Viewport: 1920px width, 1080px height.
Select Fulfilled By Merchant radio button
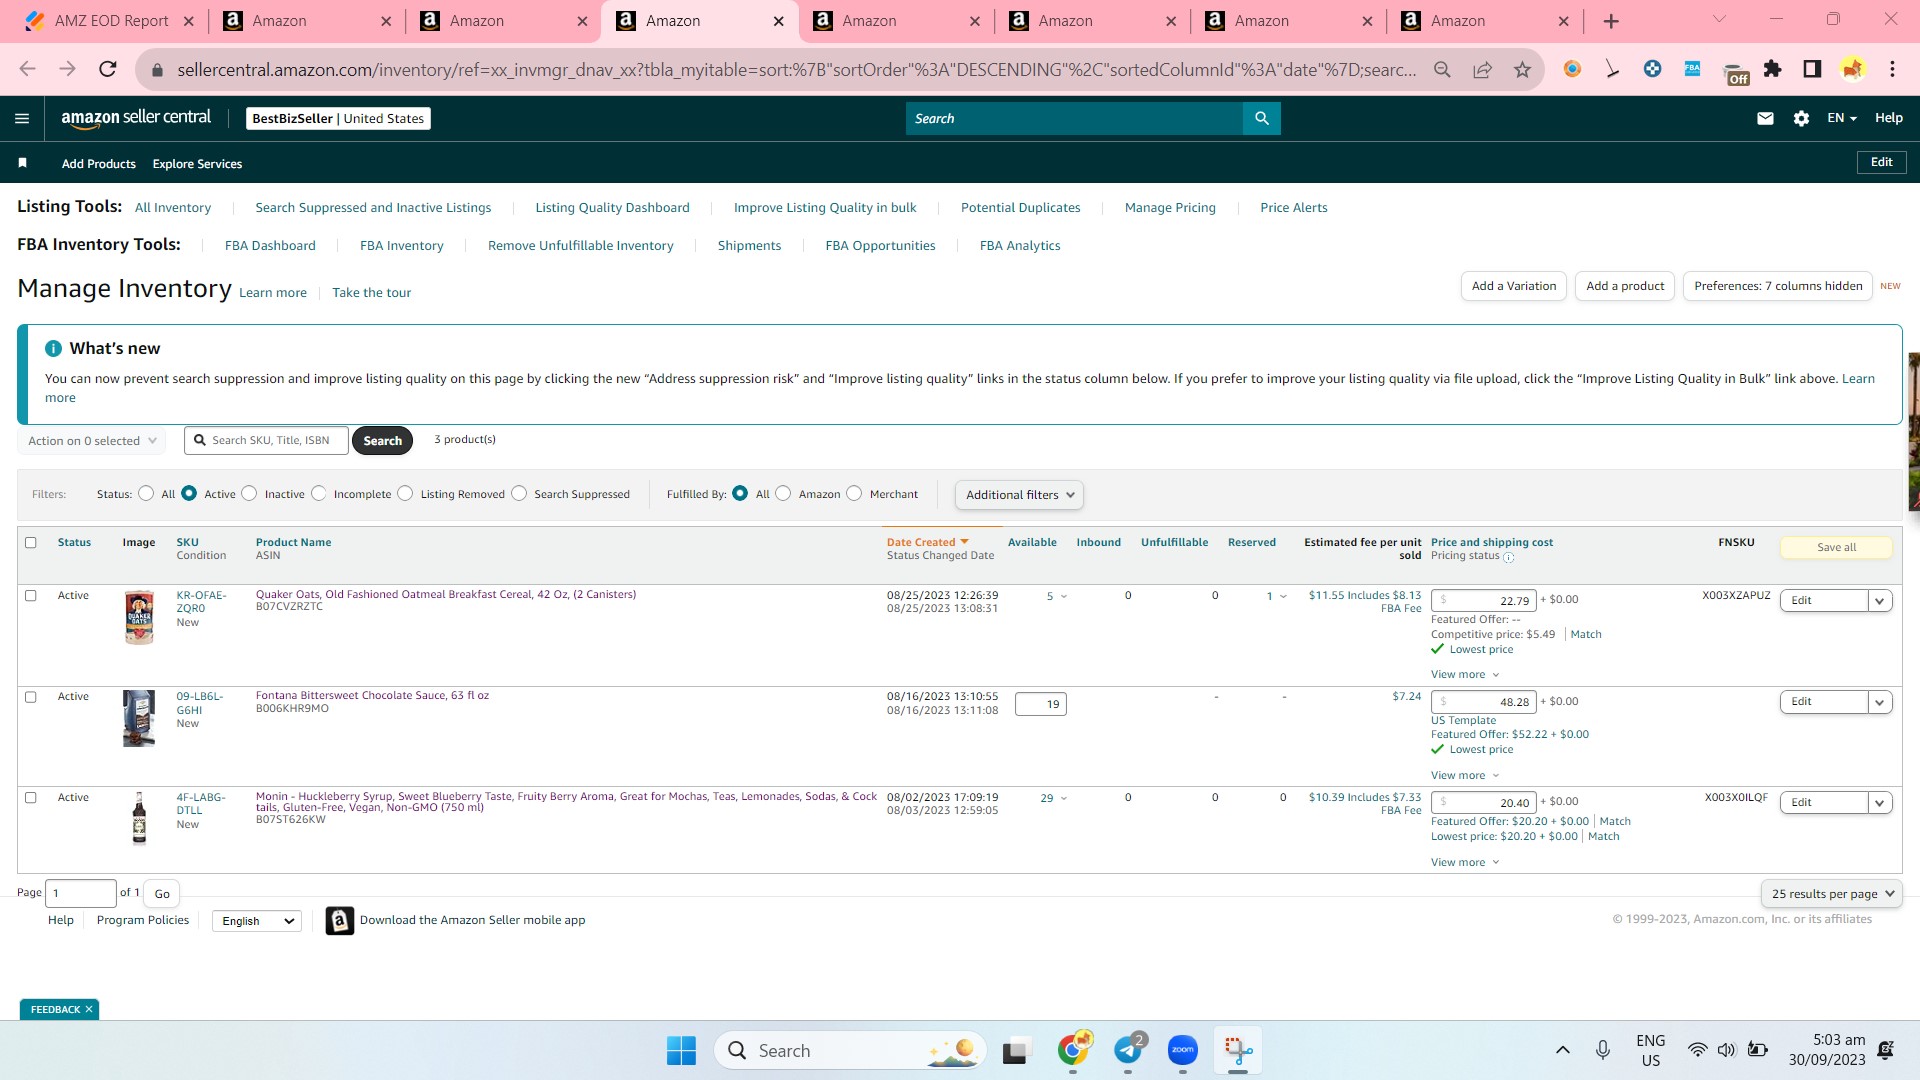pyautogui.click(x=855, y=493)
